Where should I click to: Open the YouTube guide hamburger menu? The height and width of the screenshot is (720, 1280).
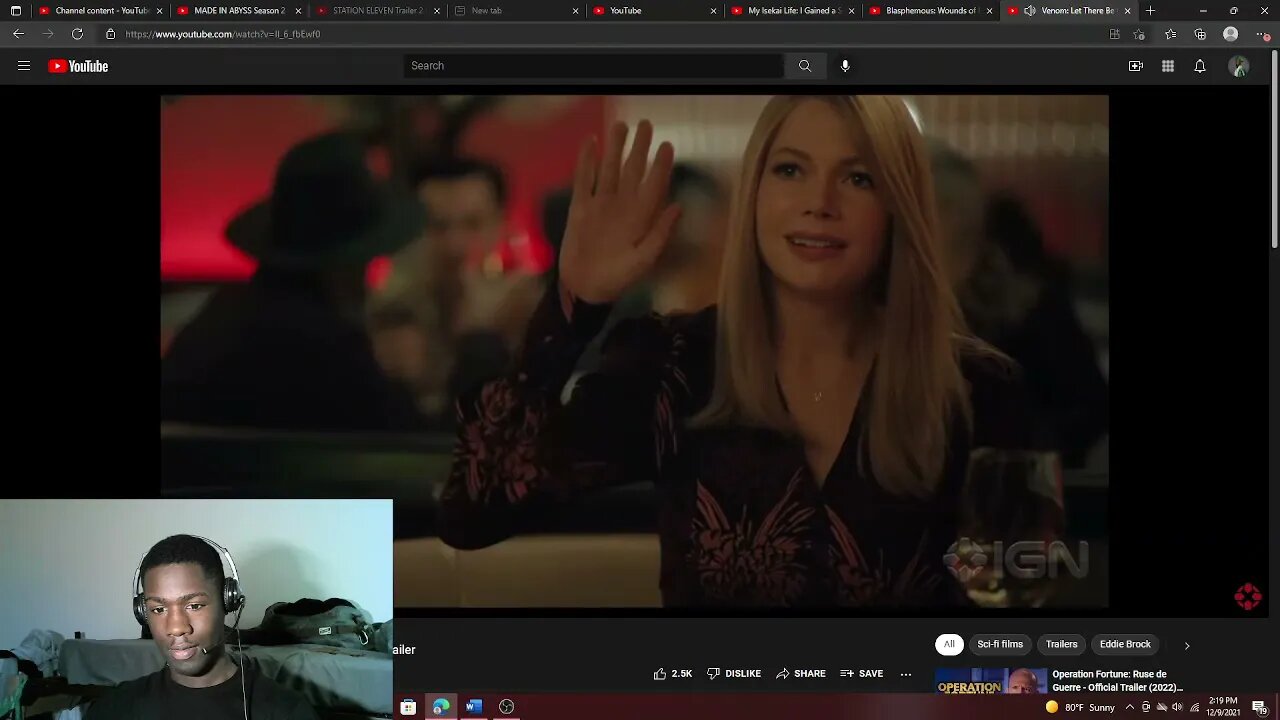click(24, 66)
